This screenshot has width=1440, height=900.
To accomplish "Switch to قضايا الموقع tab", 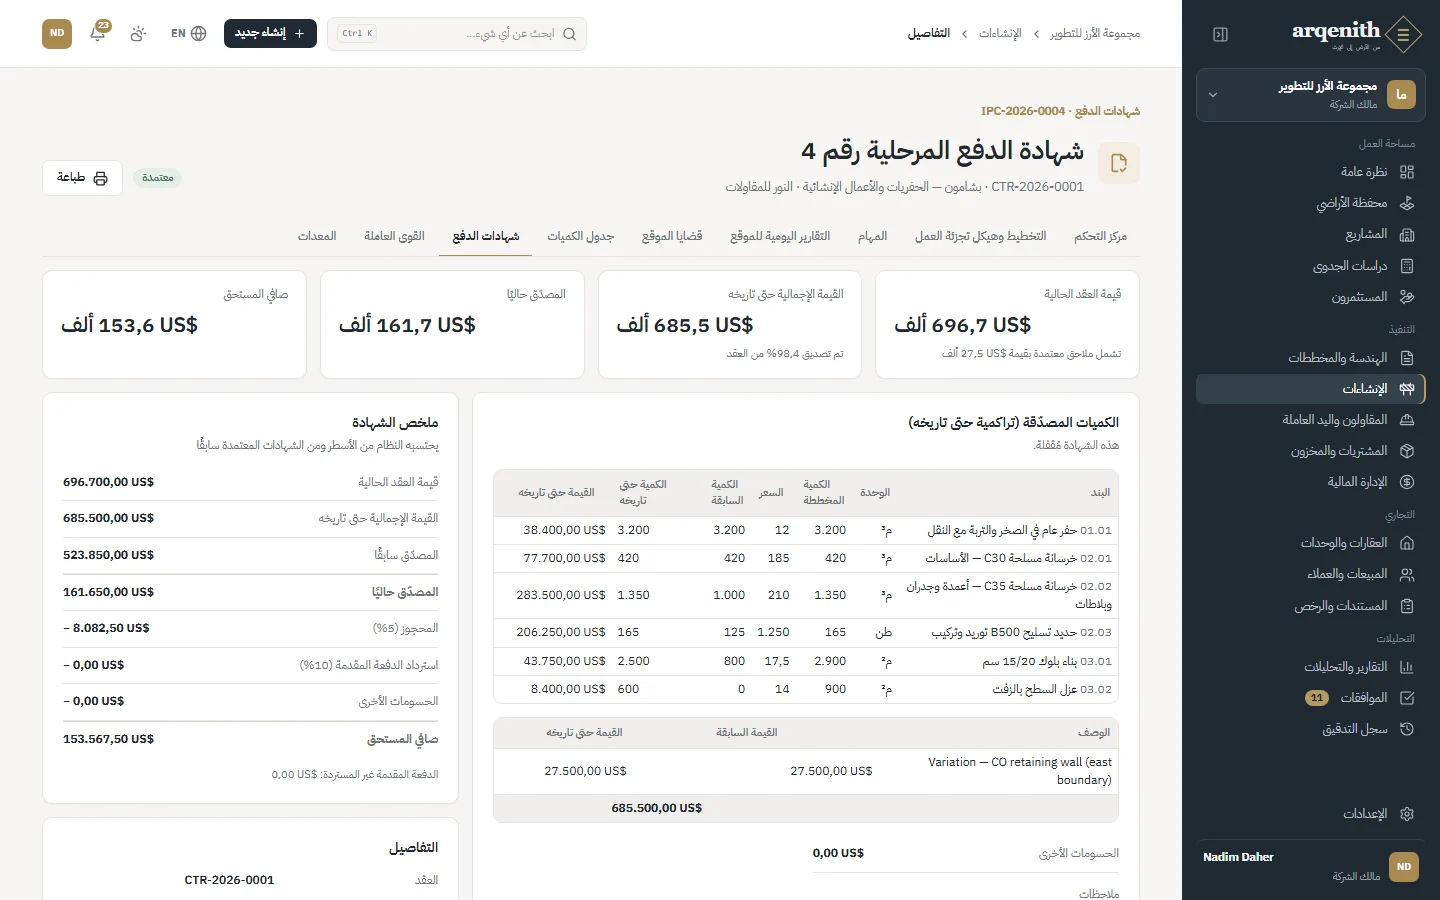I will coord(672,236).
